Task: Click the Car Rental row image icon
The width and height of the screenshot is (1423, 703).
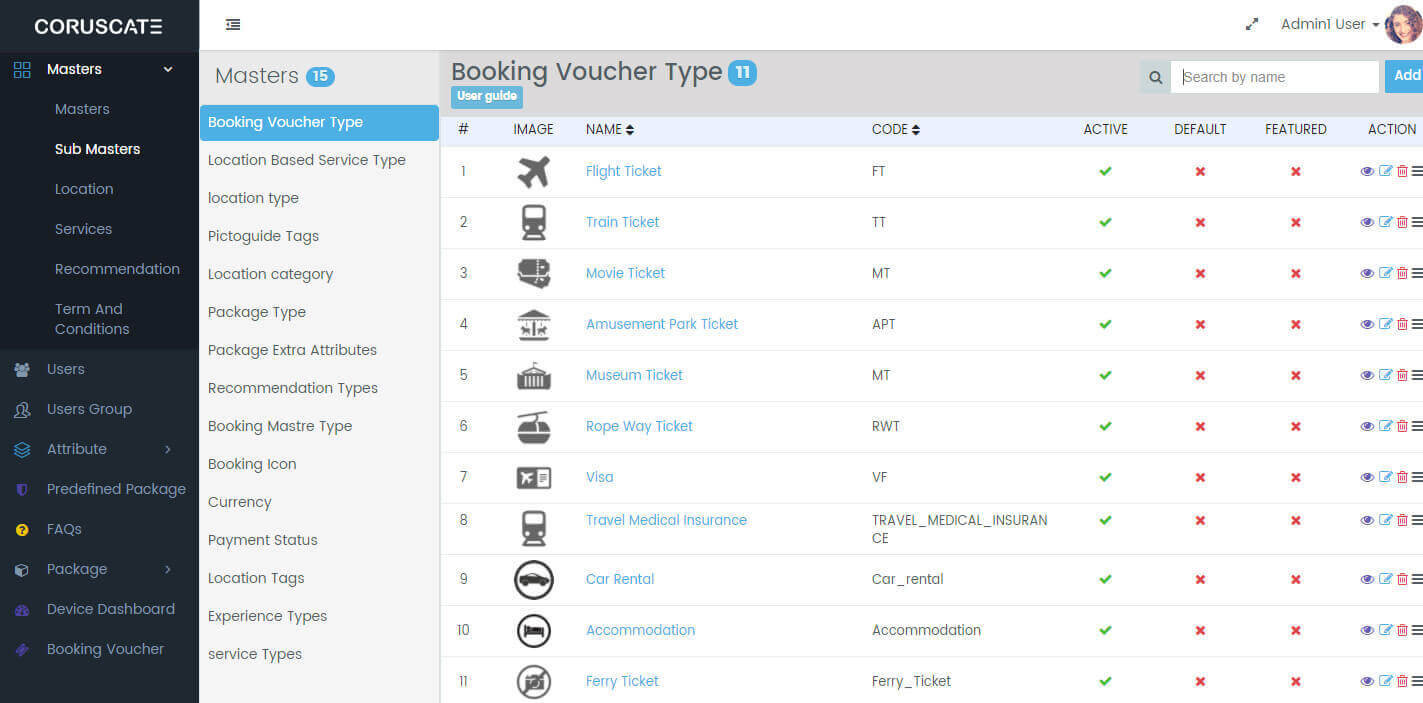Action: pyautogui.click(x=534, y=580)
